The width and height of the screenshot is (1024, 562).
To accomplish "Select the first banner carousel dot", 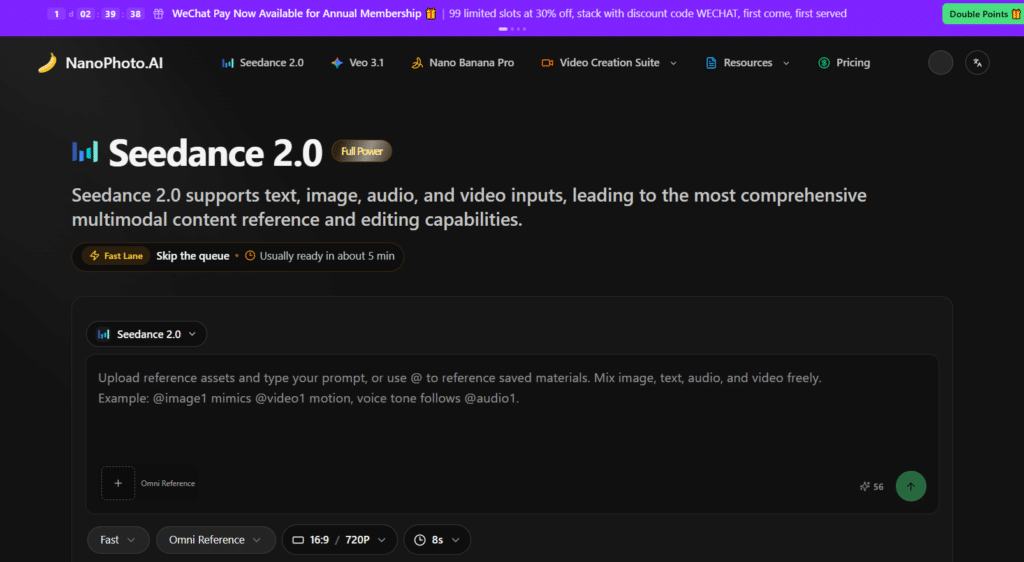I will coord(503,29).
